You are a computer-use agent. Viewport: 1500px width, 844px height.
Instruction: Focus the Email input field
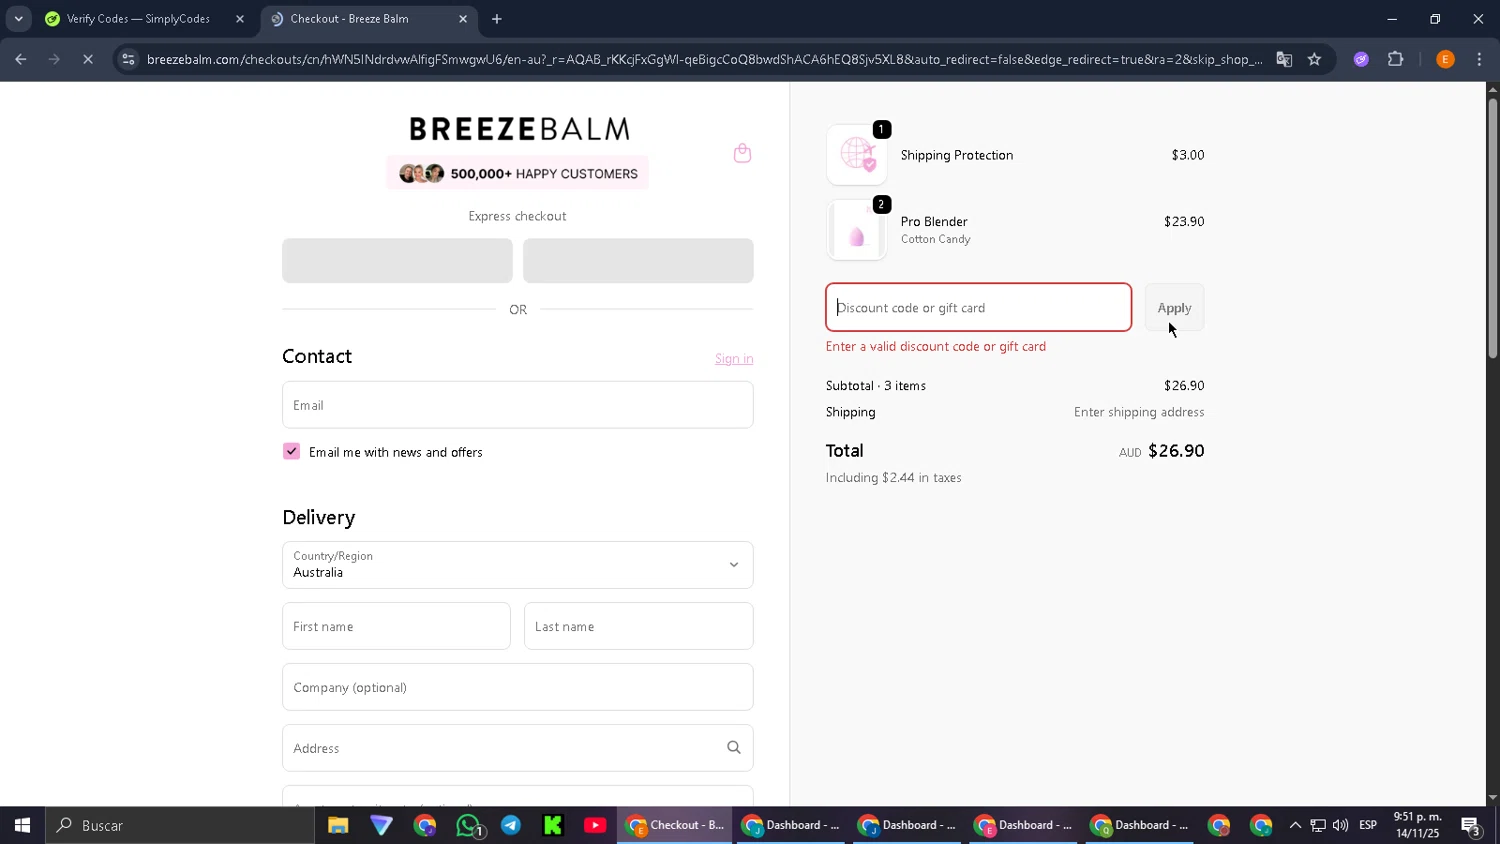517,405
